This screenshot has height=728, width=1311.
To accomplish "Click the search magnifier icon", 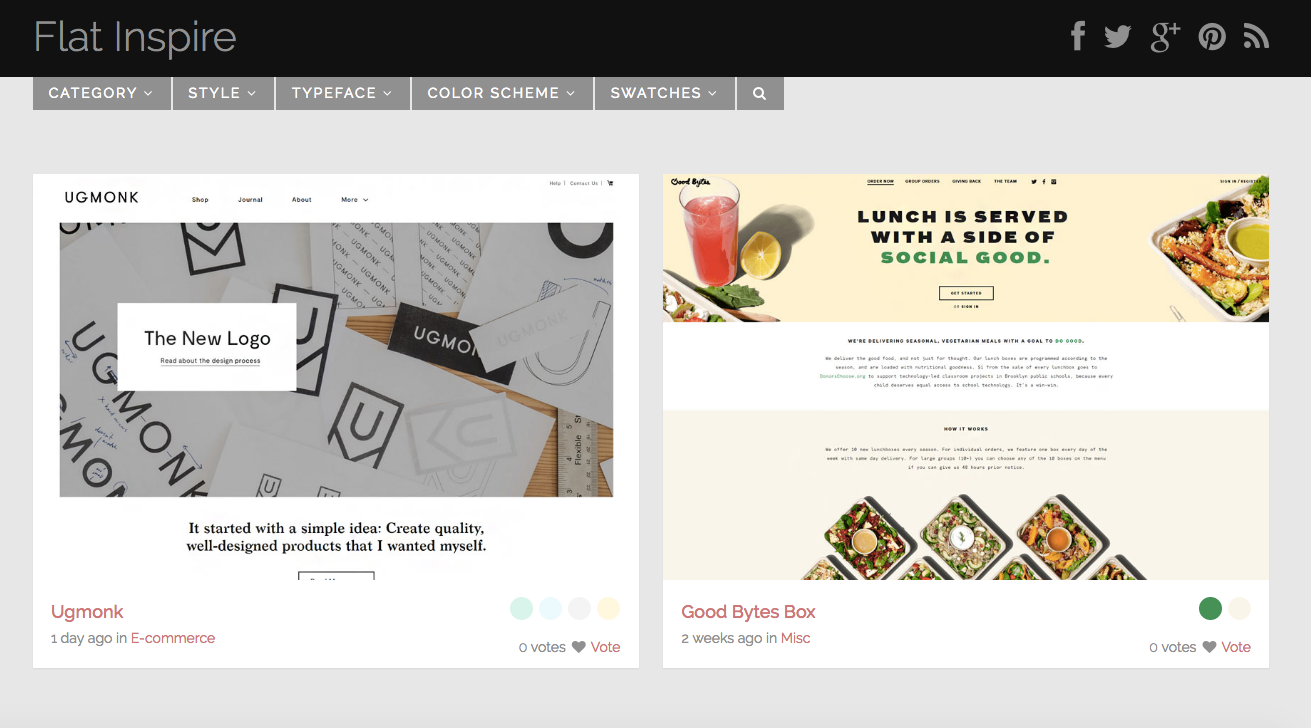I will click(x=760, y=93).
